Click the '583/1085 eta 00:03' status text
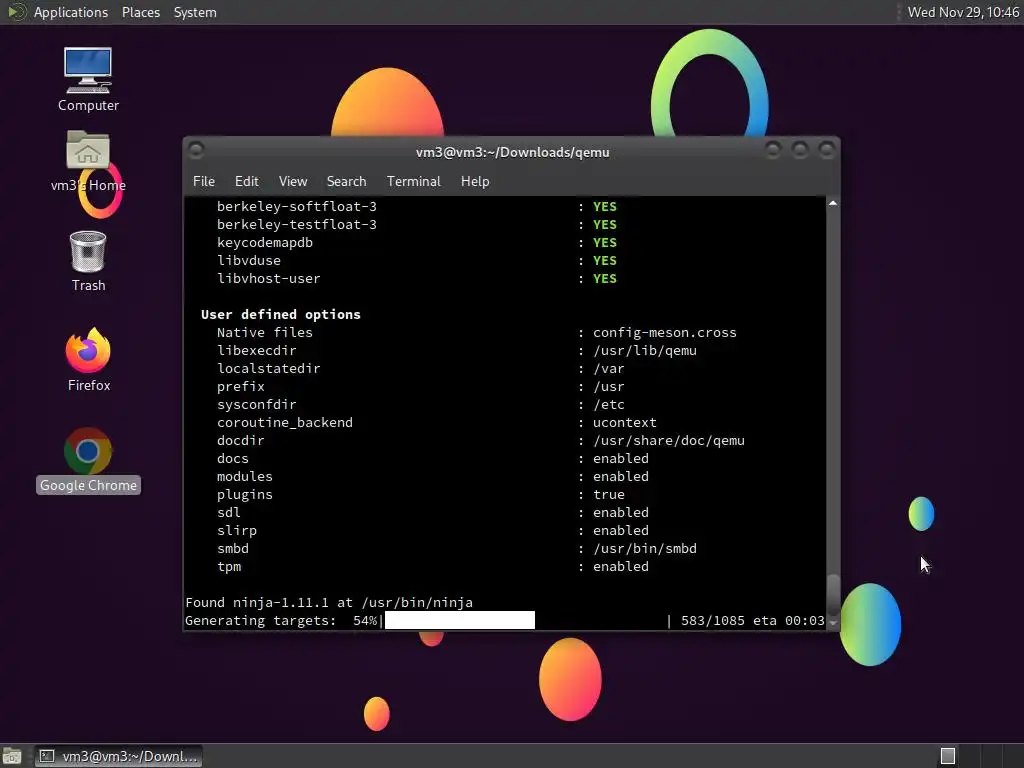 (x=752, y=620)
